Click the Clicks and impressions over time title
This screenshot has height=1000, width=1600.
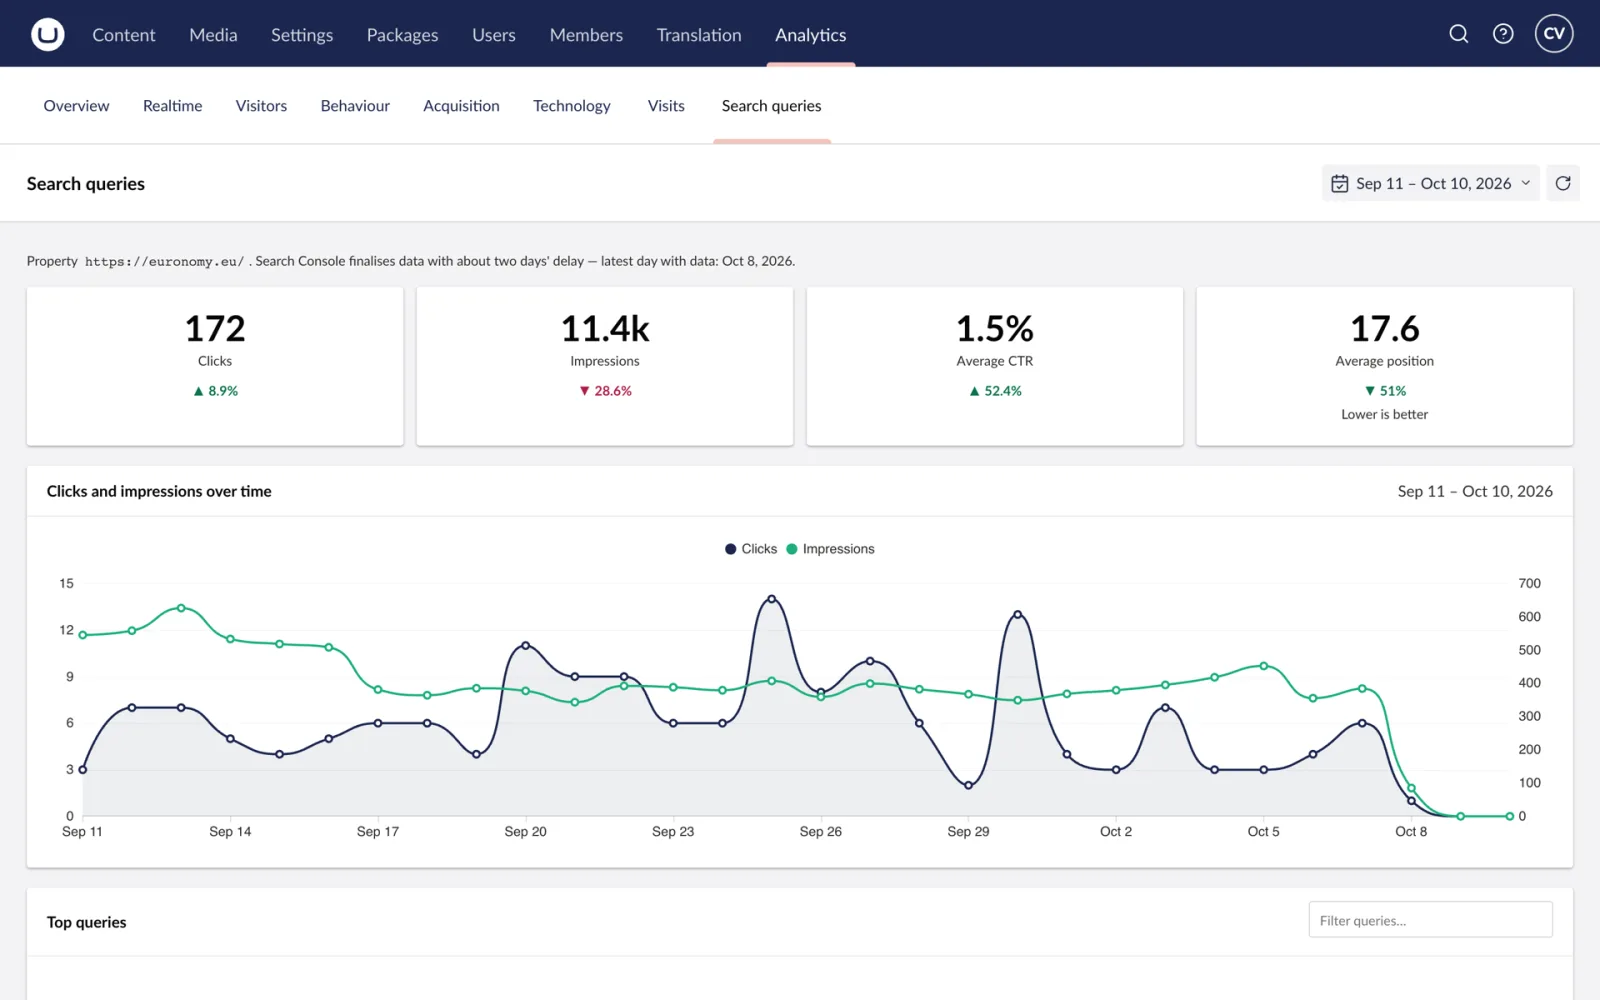tap(159, 491)
